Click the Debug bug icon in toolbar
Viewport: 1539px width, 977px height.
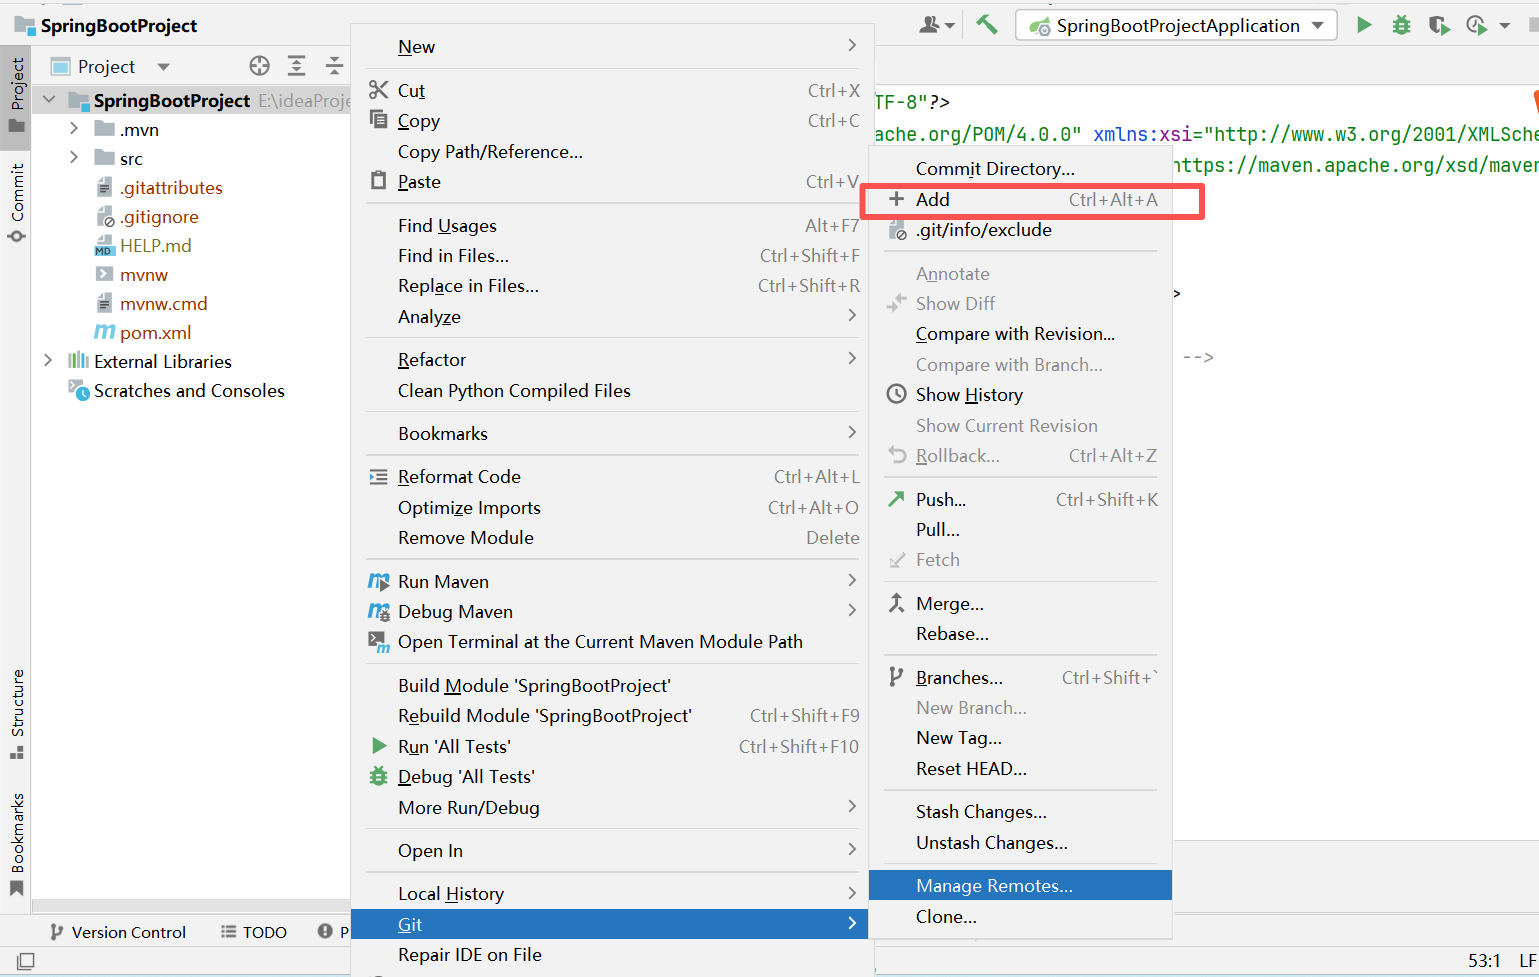1401,25
